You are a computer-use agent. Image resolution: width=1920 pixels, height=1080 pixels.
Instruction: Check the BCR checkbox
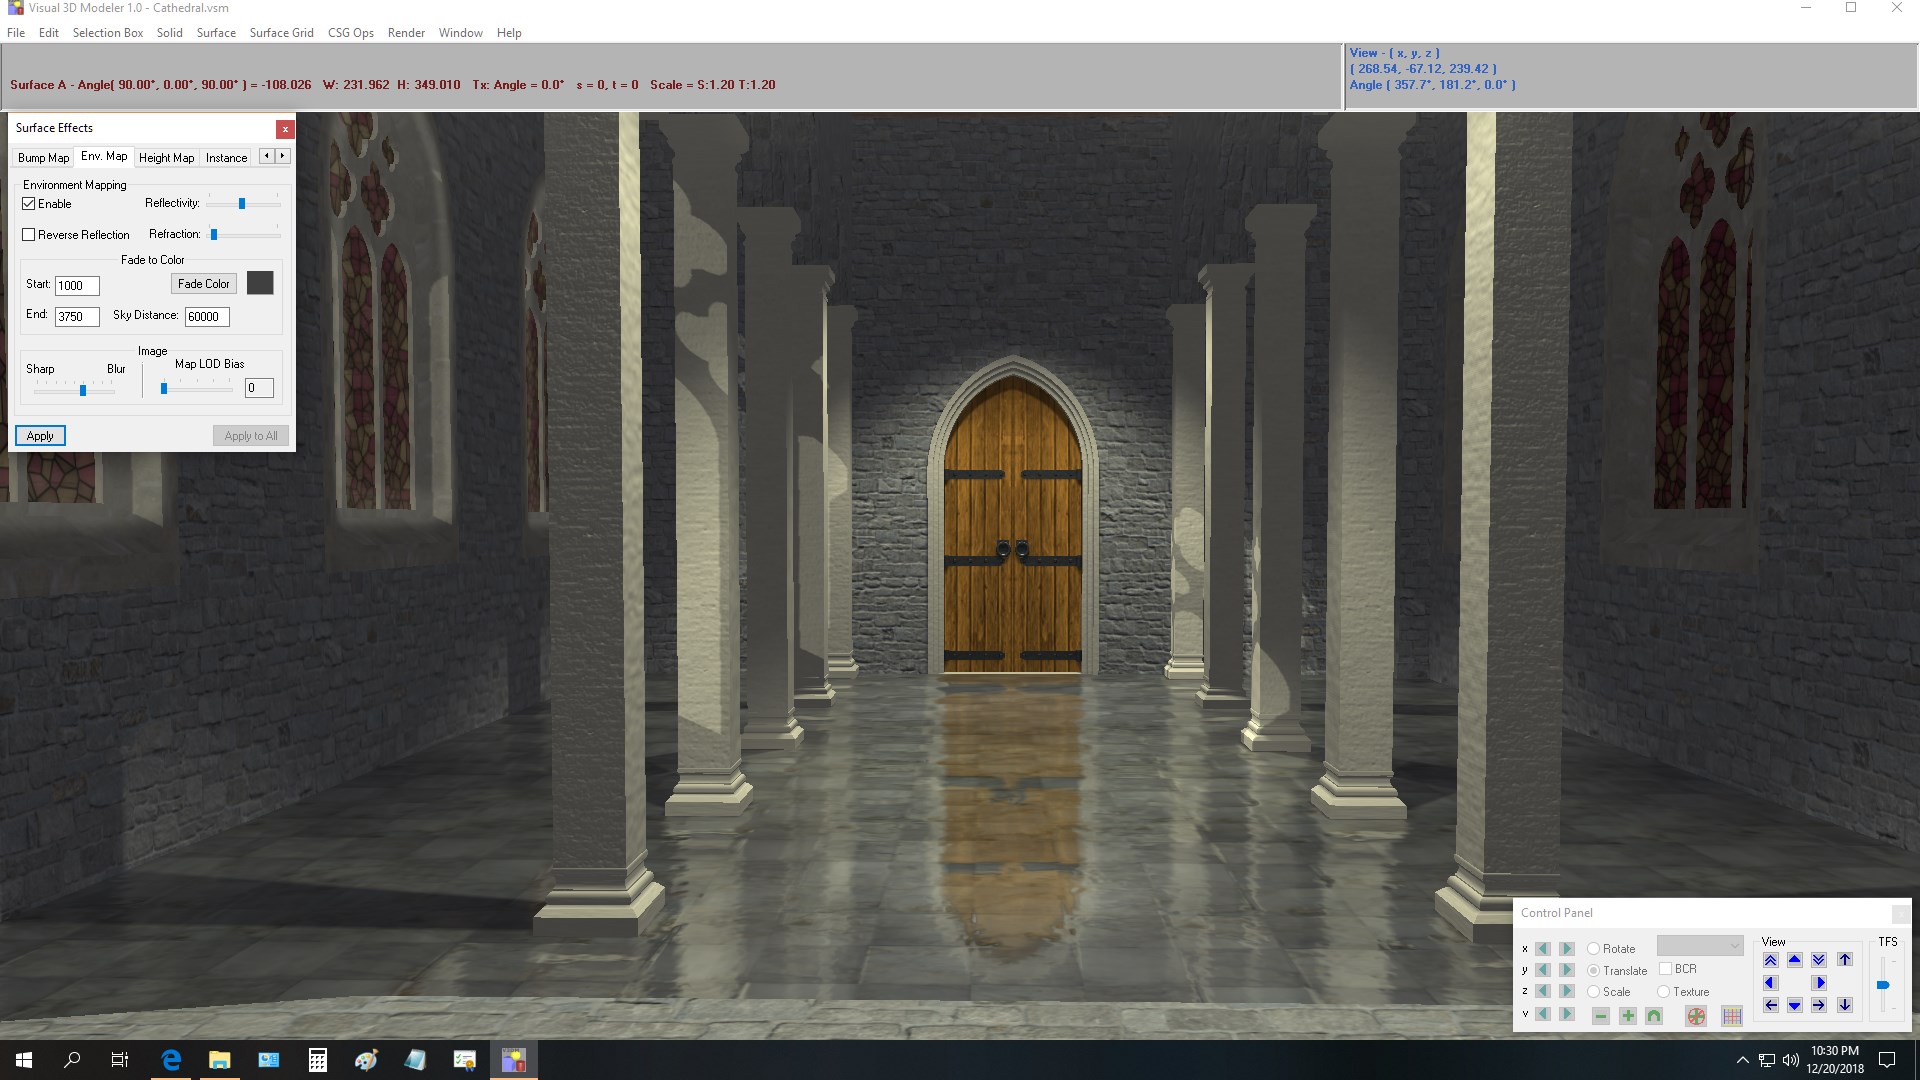point(1665,969)
